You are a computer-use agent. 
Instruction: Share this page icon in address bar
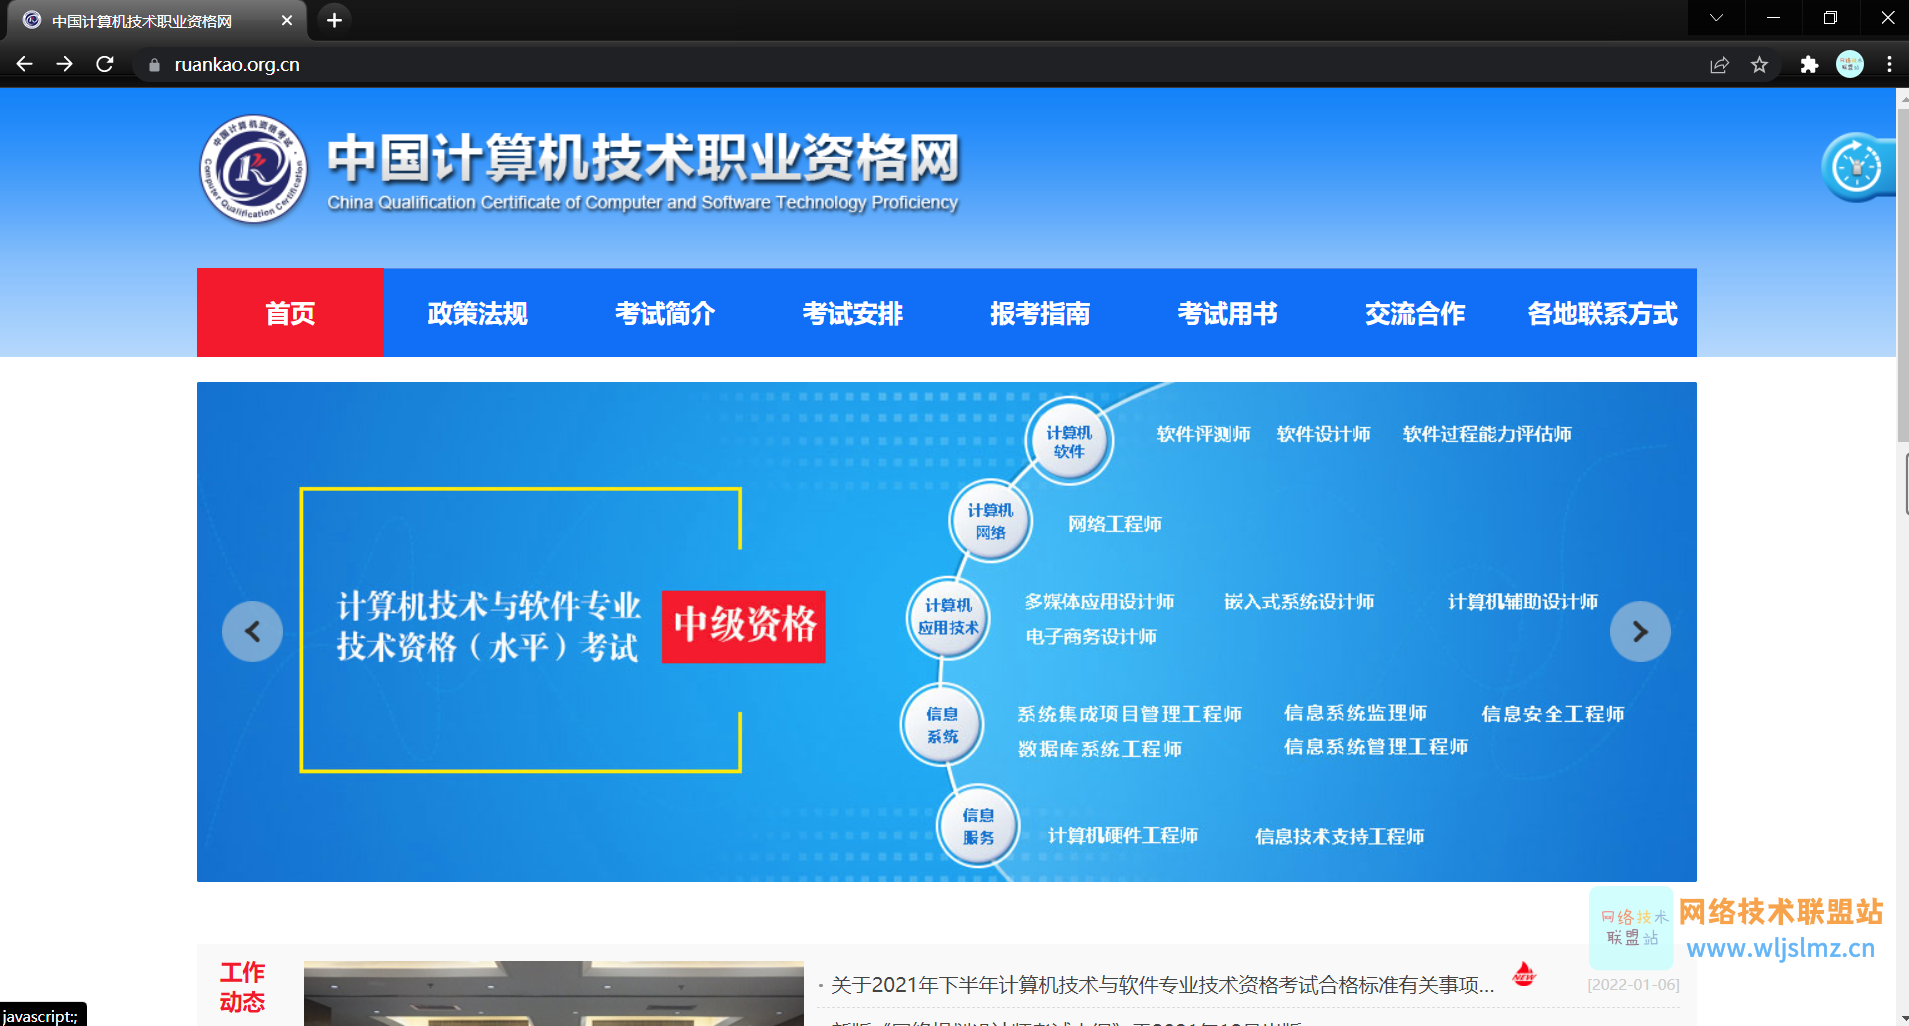(x=1719, y=65)
